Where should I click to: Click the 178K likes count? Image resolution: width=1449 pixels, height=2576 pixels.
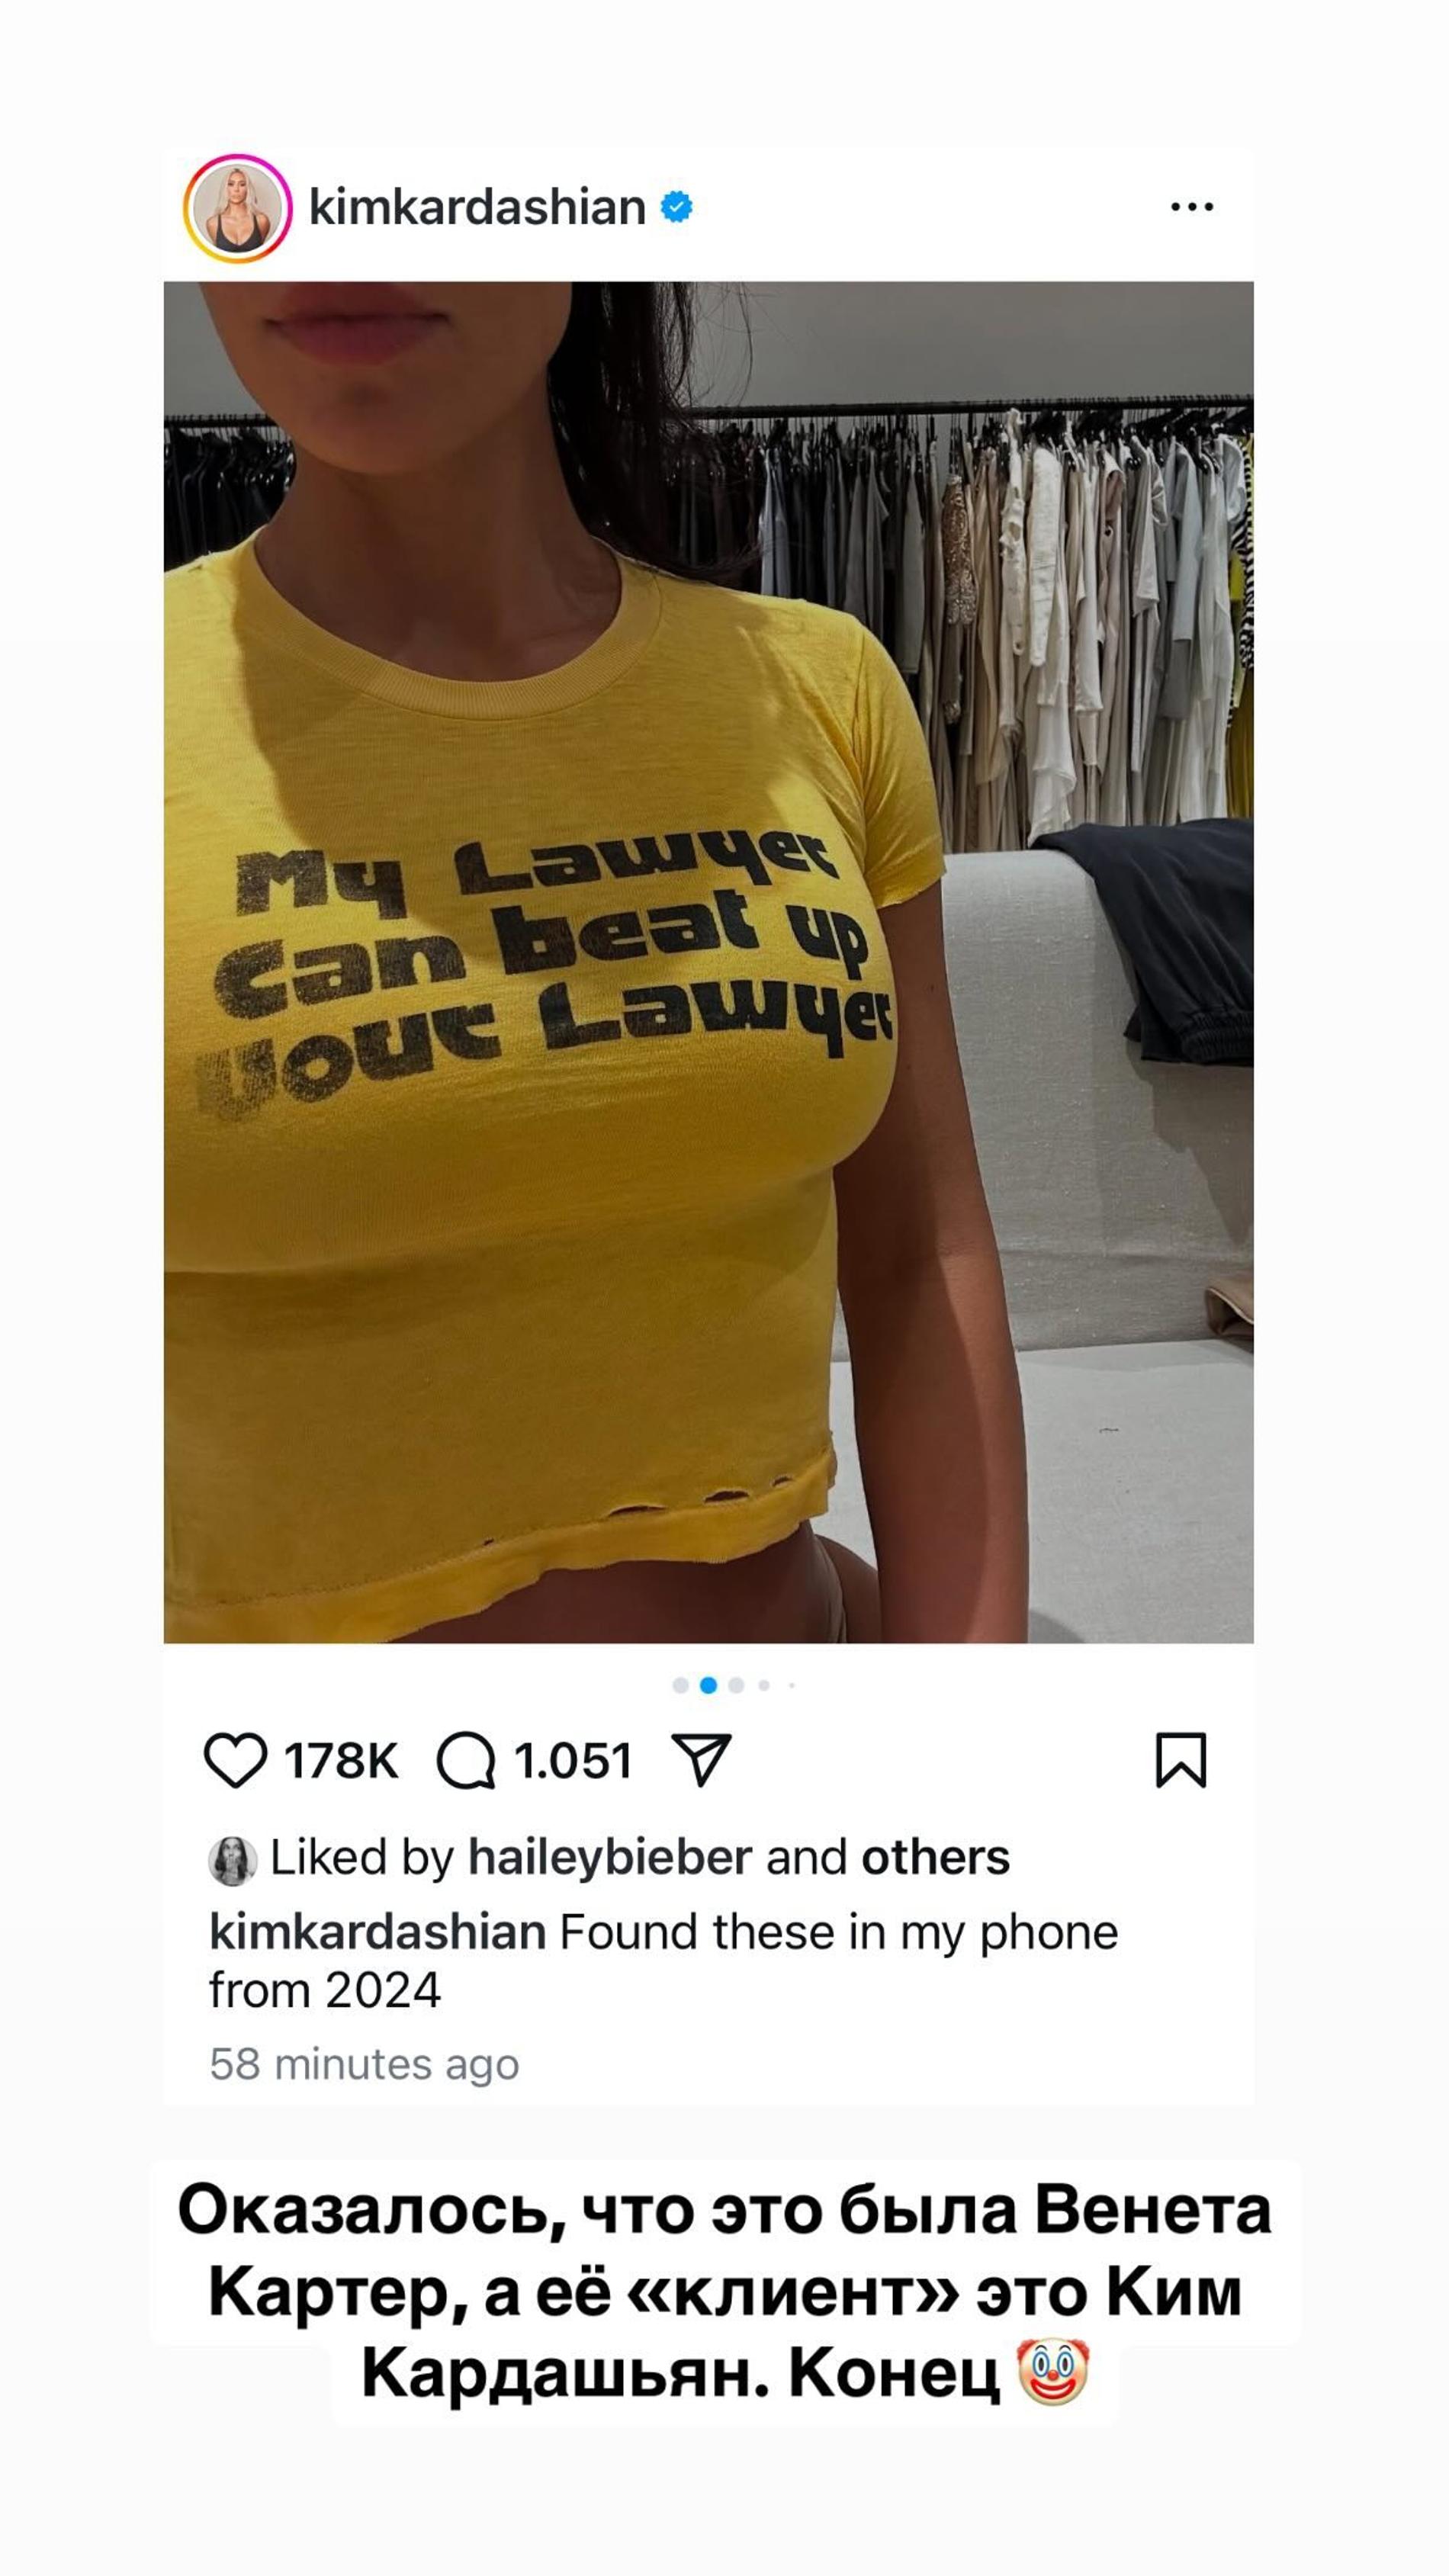pos(341,1761)
